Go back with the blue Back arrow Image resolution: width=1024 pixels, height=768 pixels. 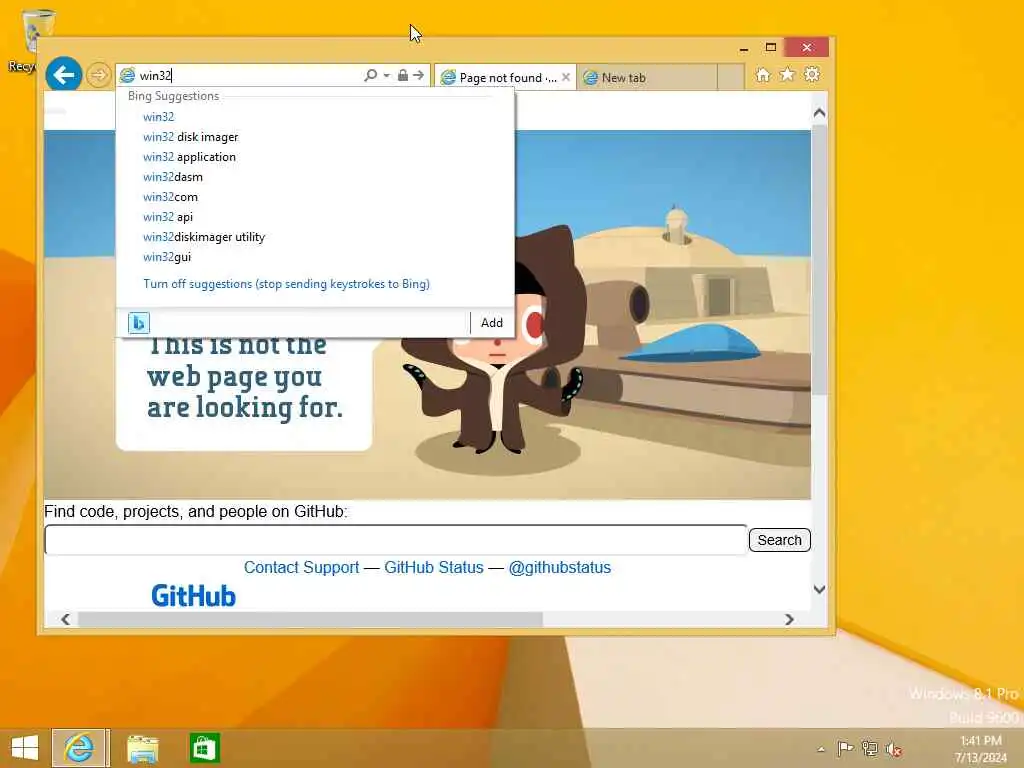[63, 75]
